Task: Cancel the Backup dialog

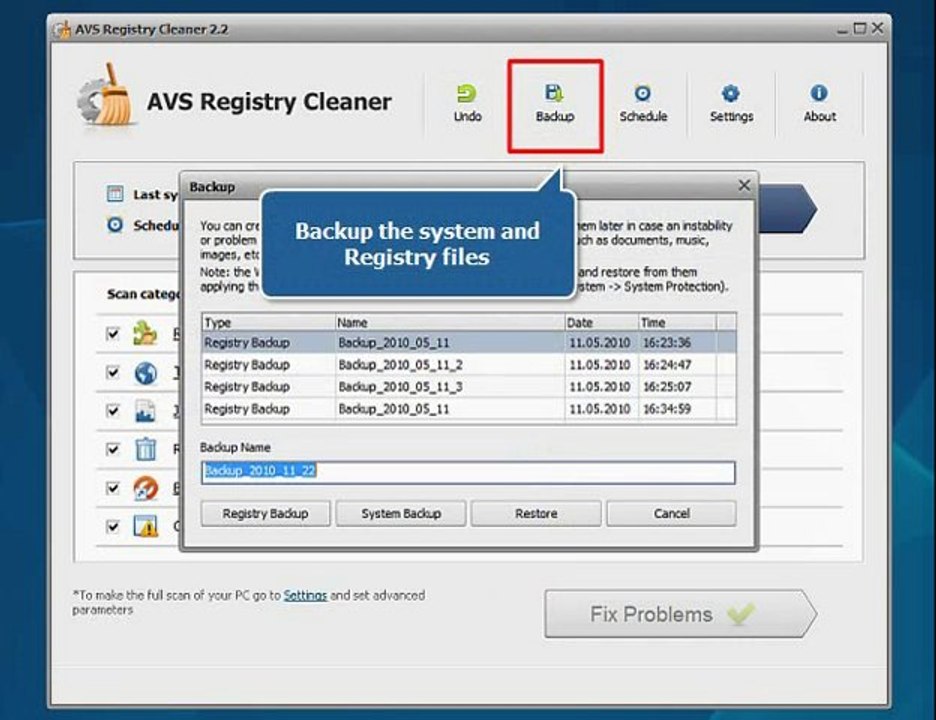Action: click(x=672, y=513)
